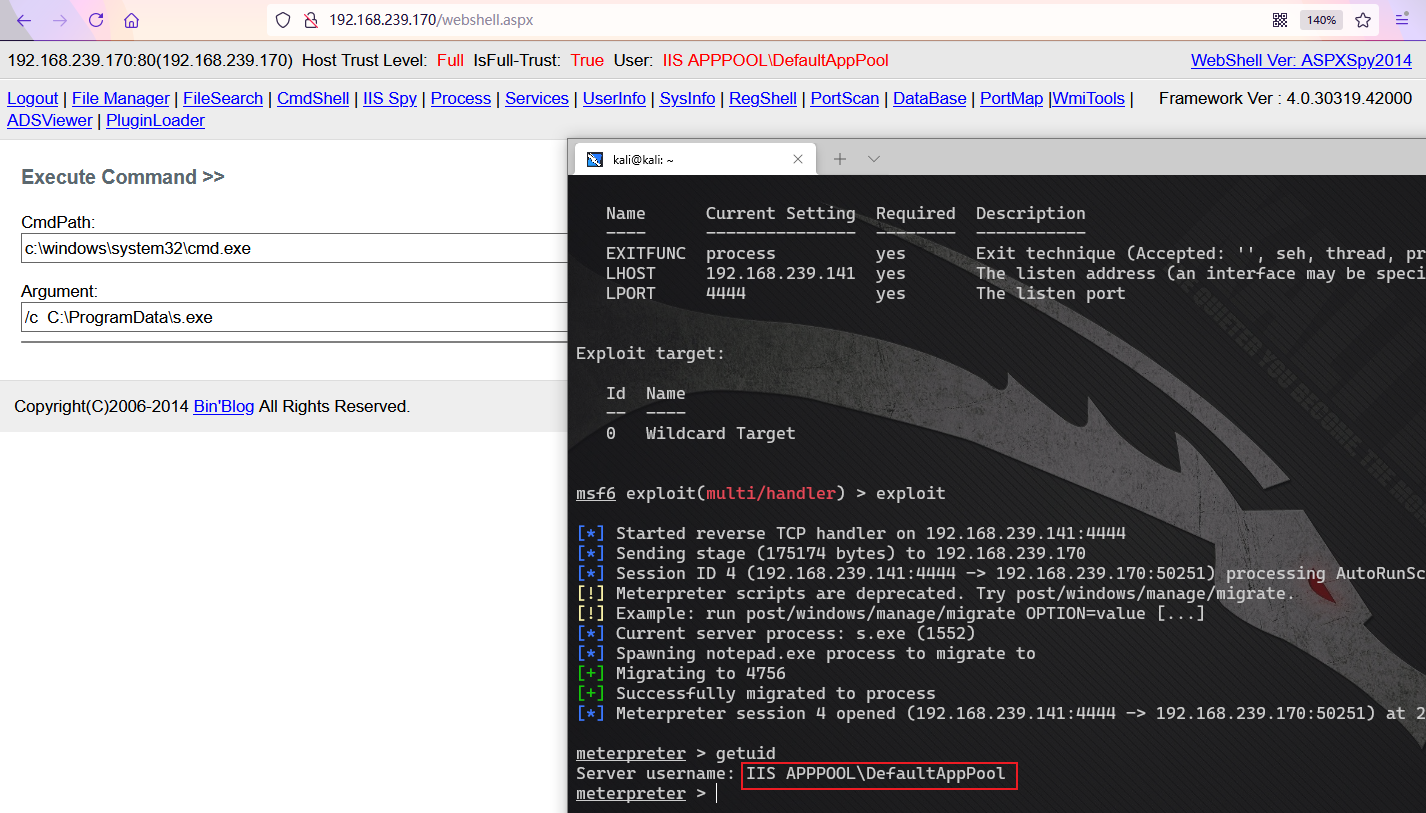Click 'Sending stage (175174 bytes)' line

coord(831,553)
